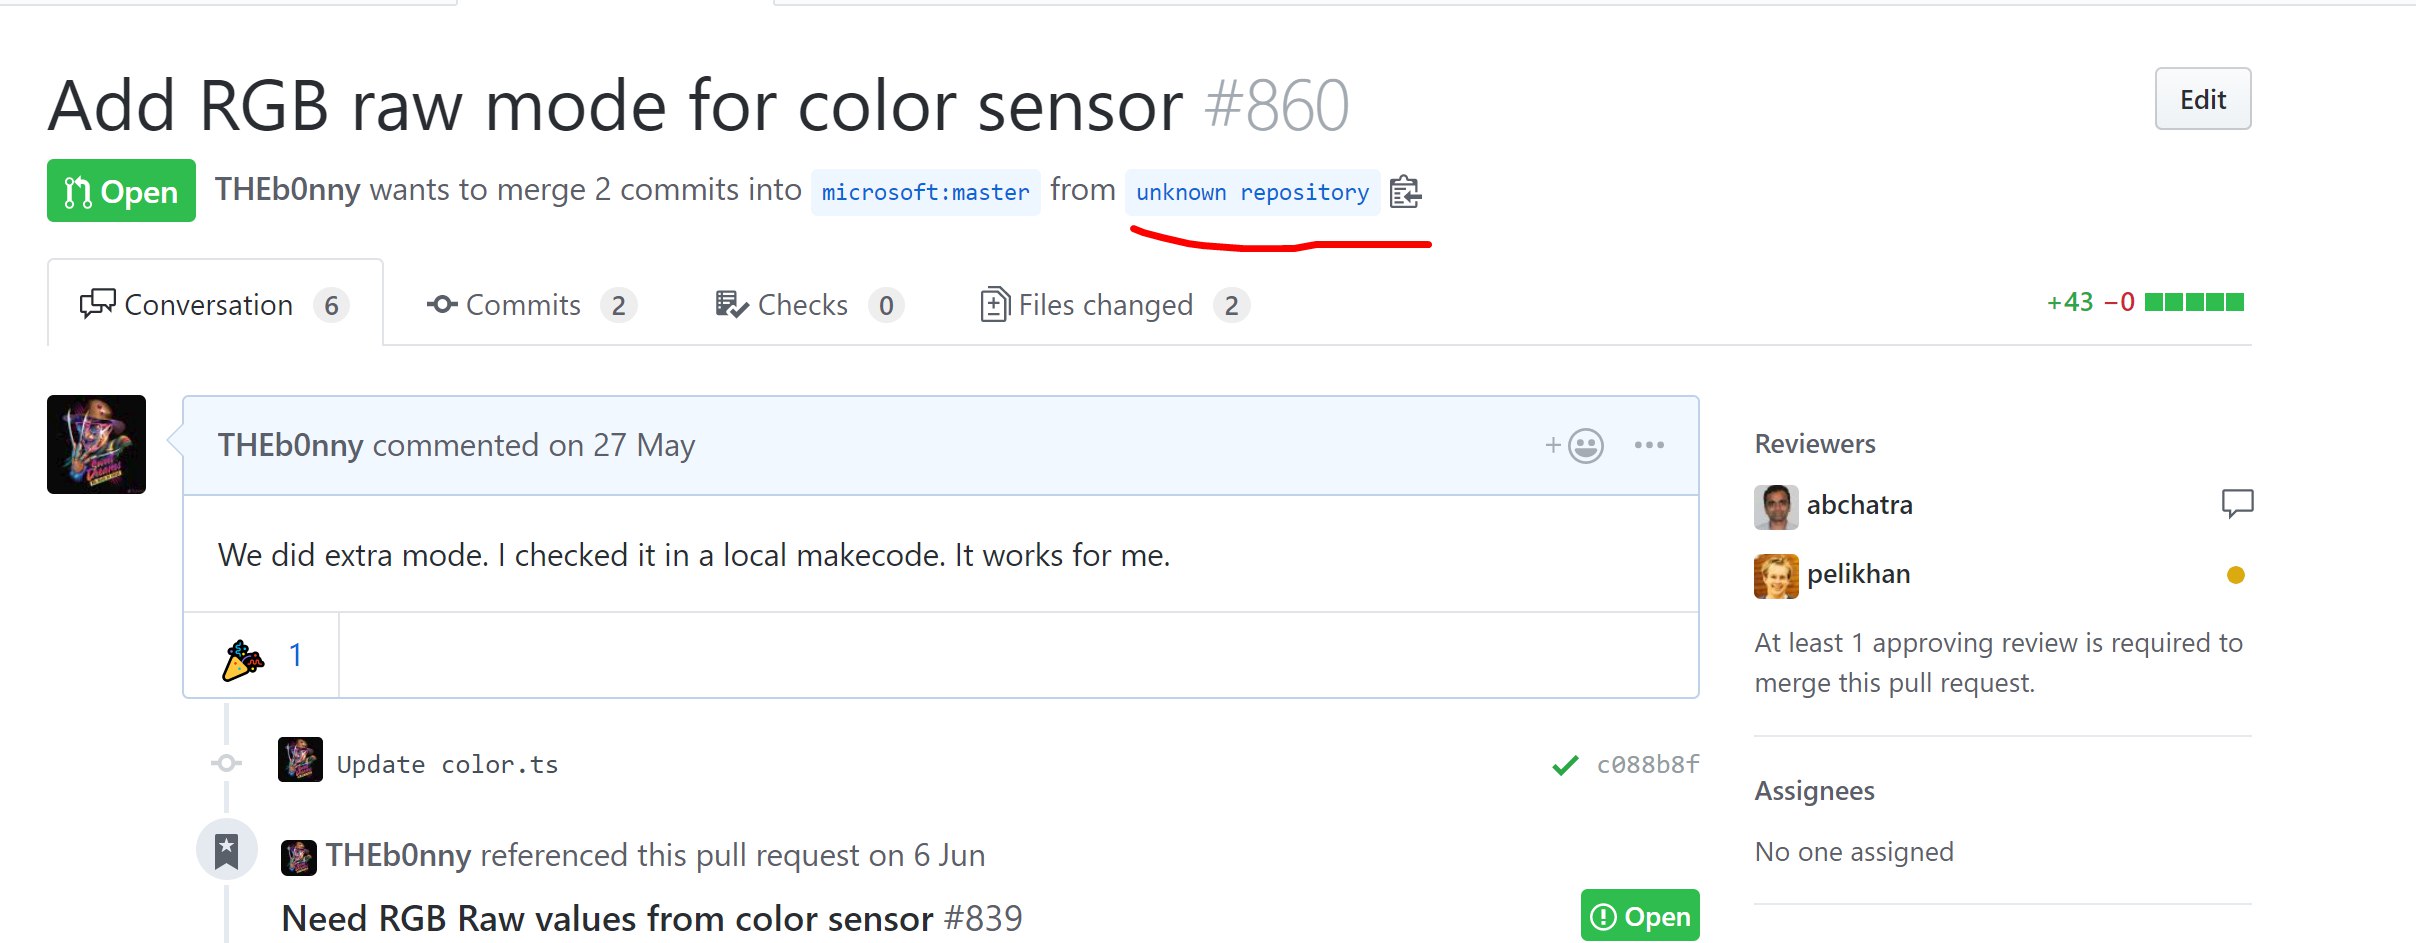This screenshot has height=943, width=2416.
Task: Click abchatra's review comment bubble icon
Action: [2237, 503]
